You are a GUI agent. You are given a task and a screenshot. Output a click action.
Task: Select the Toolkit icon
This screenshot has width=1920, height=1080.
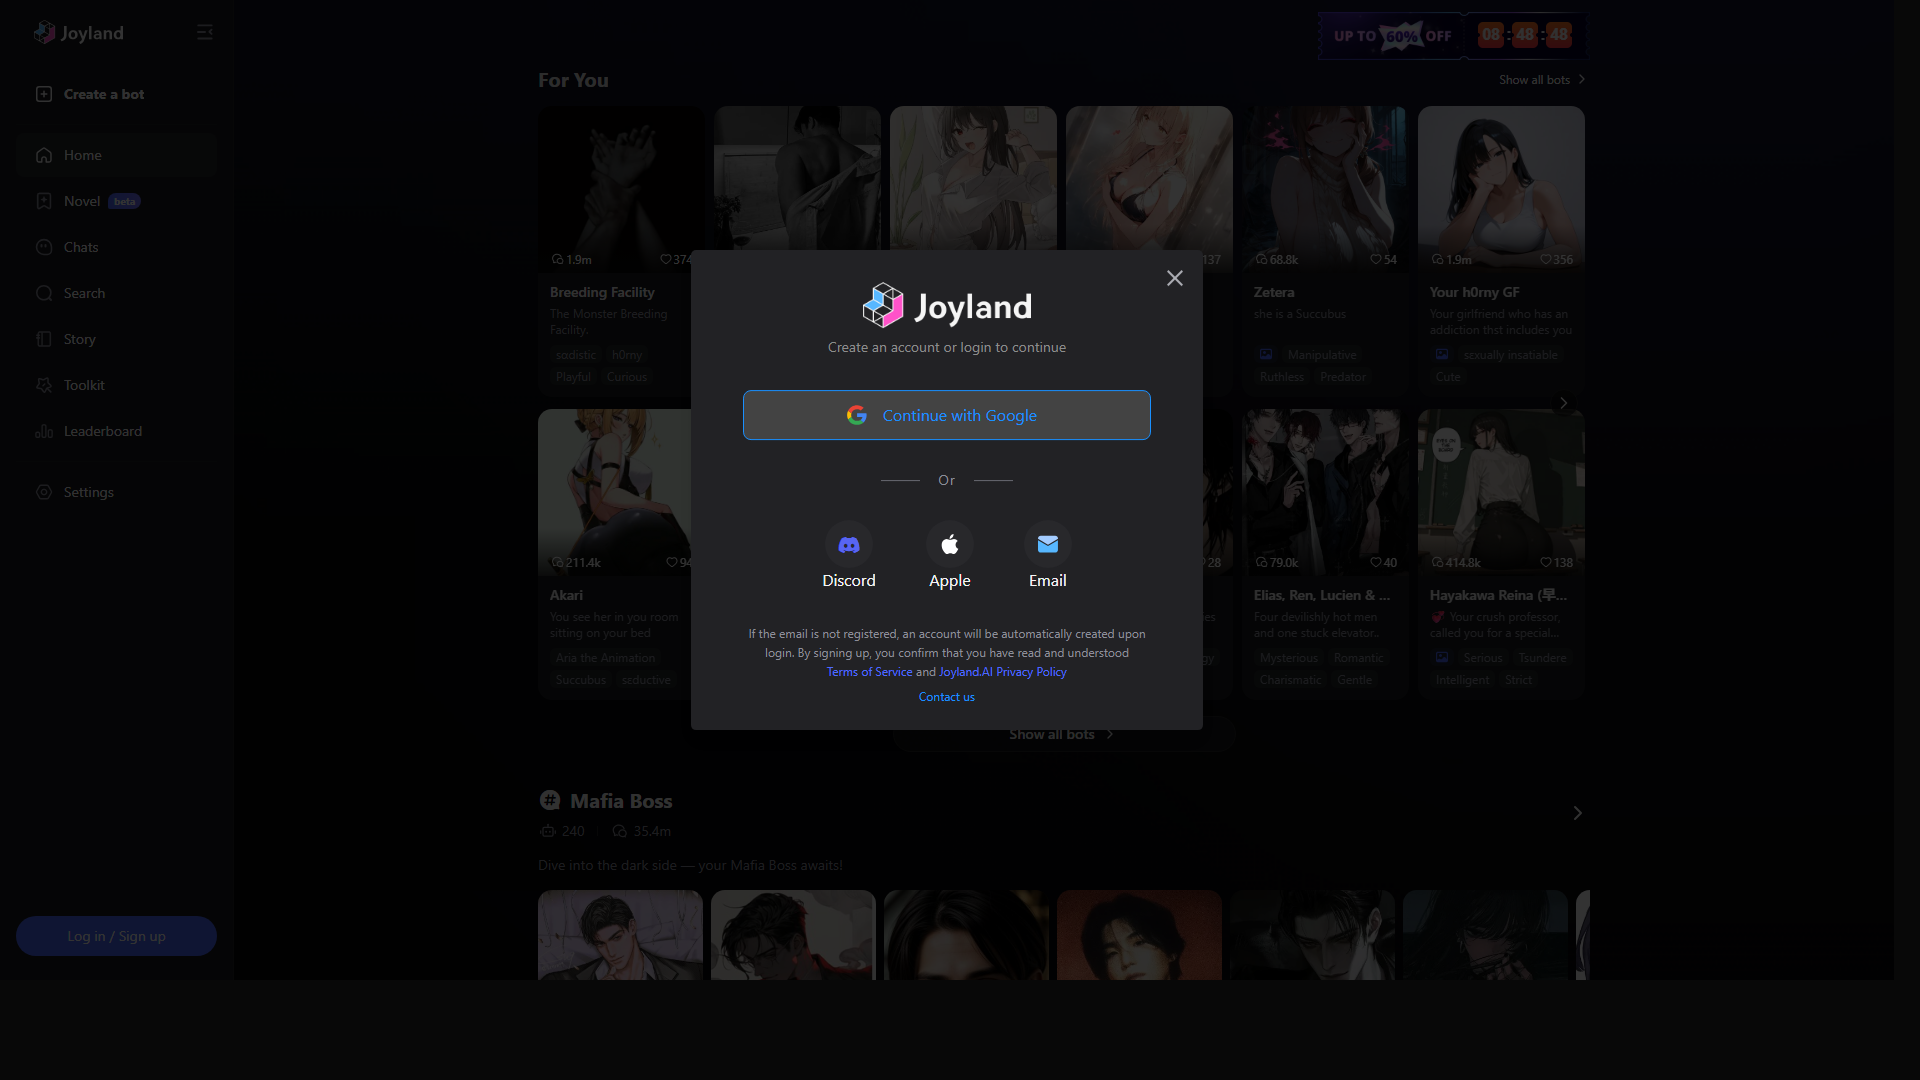pos(43,385)
